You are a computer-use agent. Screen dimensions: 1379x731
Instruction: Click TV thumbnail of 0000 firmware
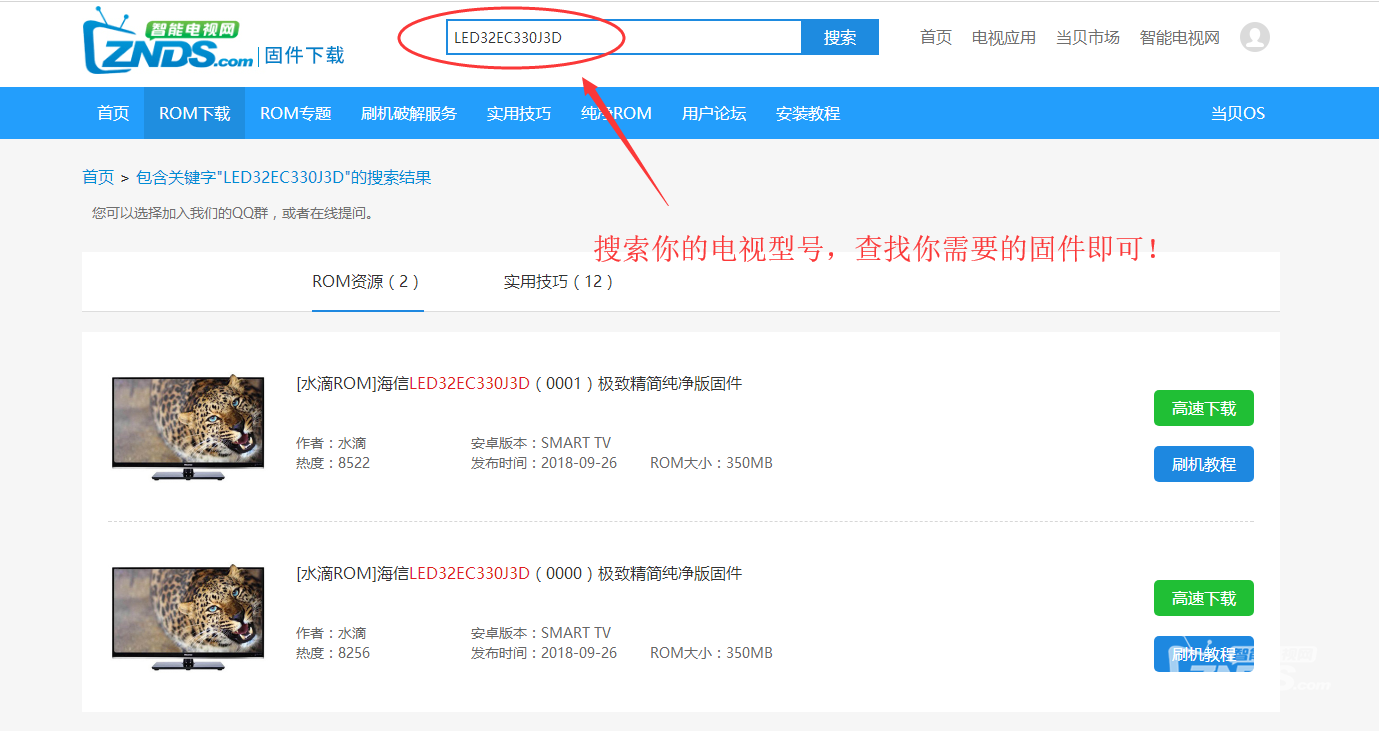pos(188,617)
